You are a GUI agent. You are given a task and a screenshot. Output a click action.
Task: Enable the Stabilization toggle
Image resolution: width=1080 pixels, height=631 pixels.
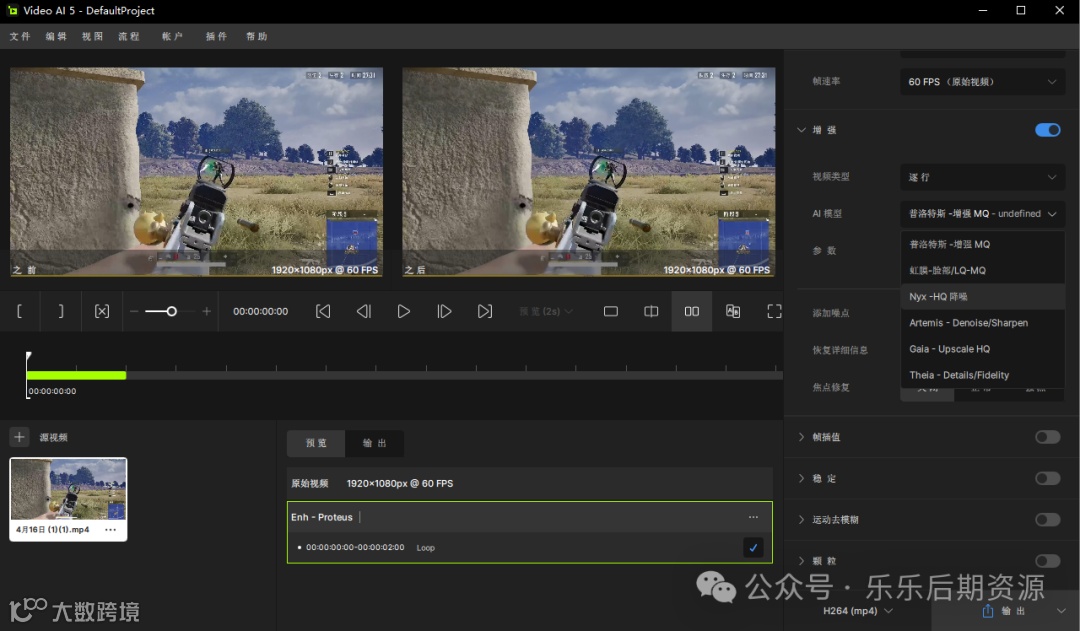(x=1048, y=478)
